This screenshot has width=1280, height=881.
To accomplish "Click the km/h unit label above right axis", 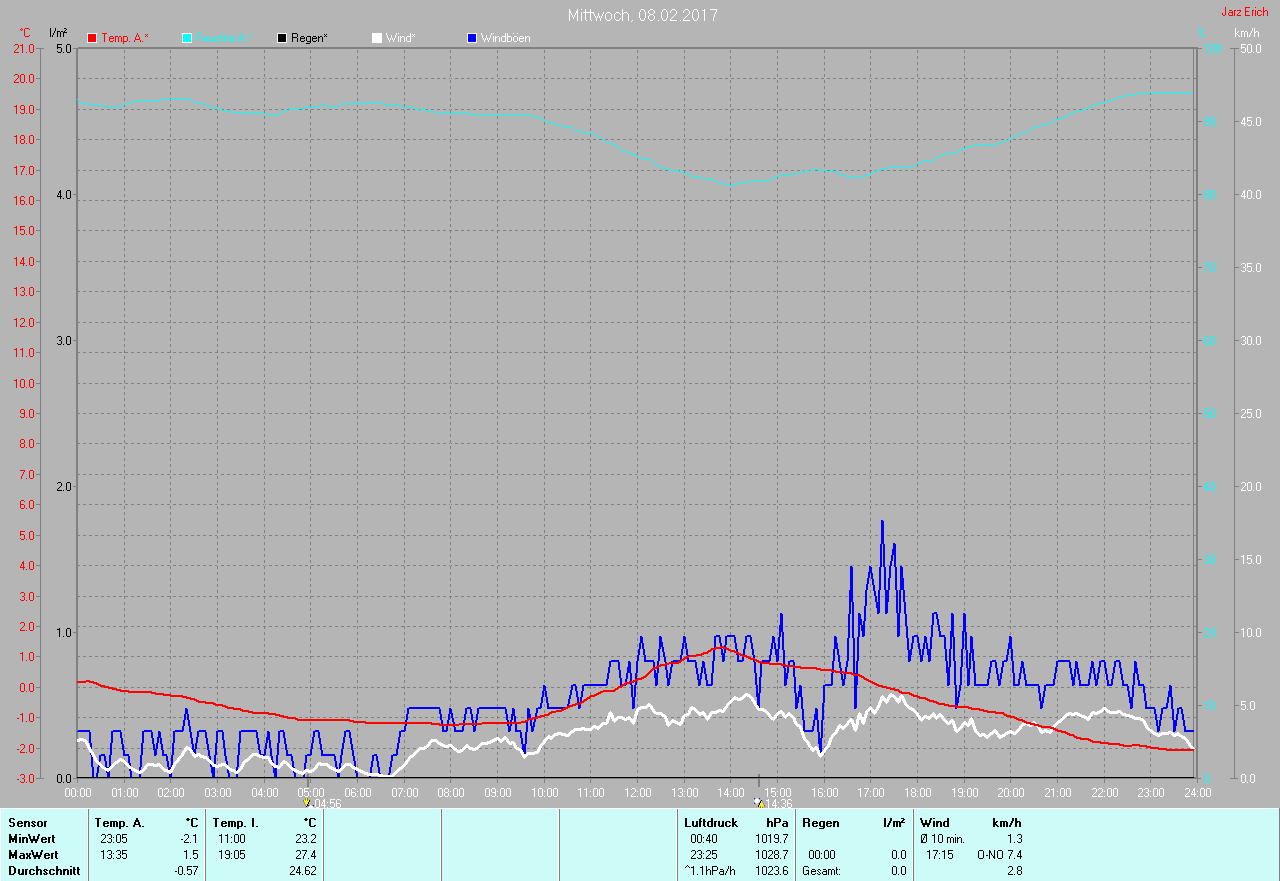I will (x=1247, y=33).
